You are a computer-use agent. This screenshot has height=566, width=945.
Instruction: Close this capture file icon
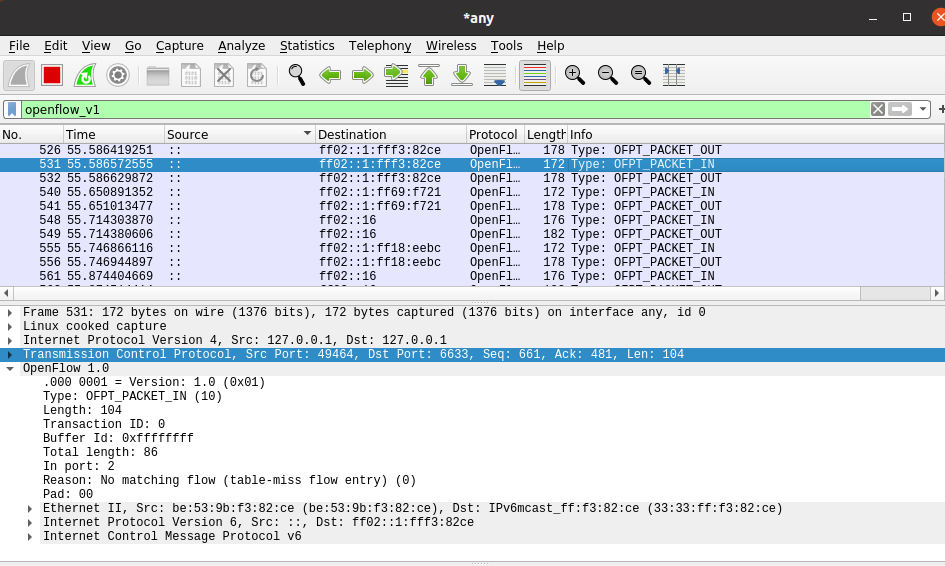[224, 75]
